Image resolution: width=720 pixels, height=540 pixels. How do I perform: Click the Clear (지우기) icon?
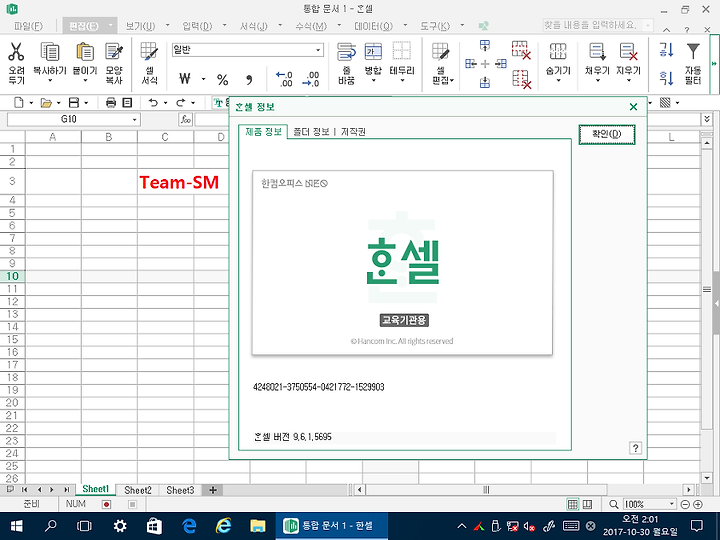[x=628, y=52]
